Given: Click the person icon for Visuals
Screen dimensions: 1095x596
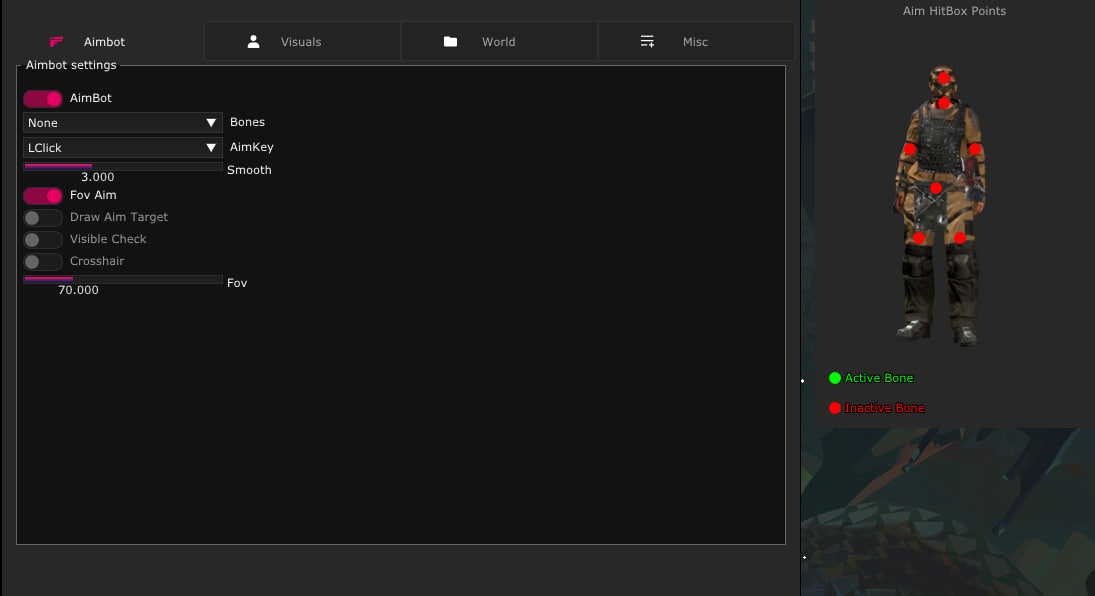Looking at the screenshot, I should point(254,42).
